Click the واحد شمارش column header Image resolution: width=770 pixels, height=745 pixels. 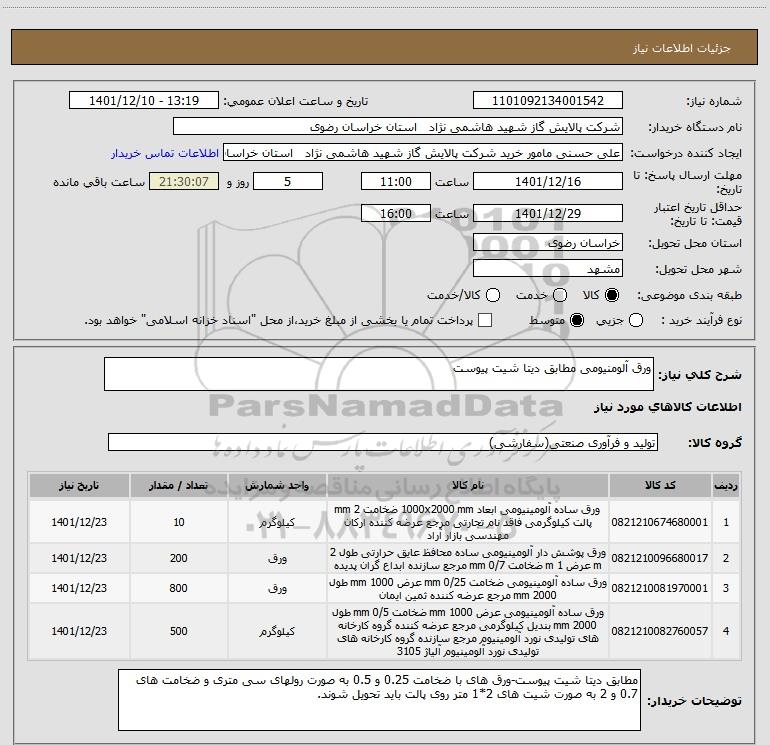pos(277,486)
